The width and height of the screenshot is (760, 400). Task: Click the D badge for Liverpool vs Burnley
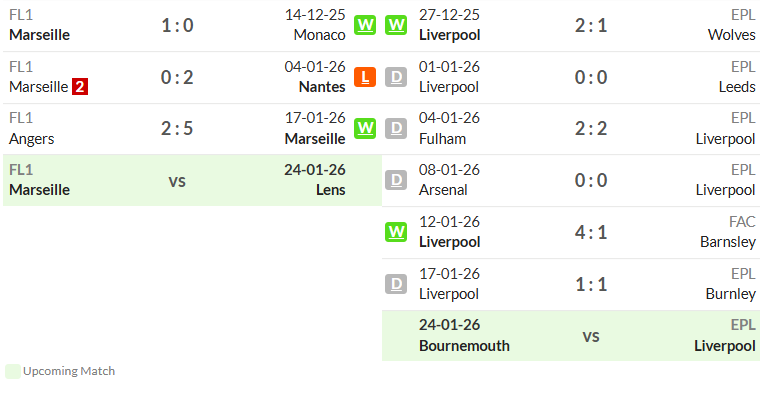coord(396,284)
